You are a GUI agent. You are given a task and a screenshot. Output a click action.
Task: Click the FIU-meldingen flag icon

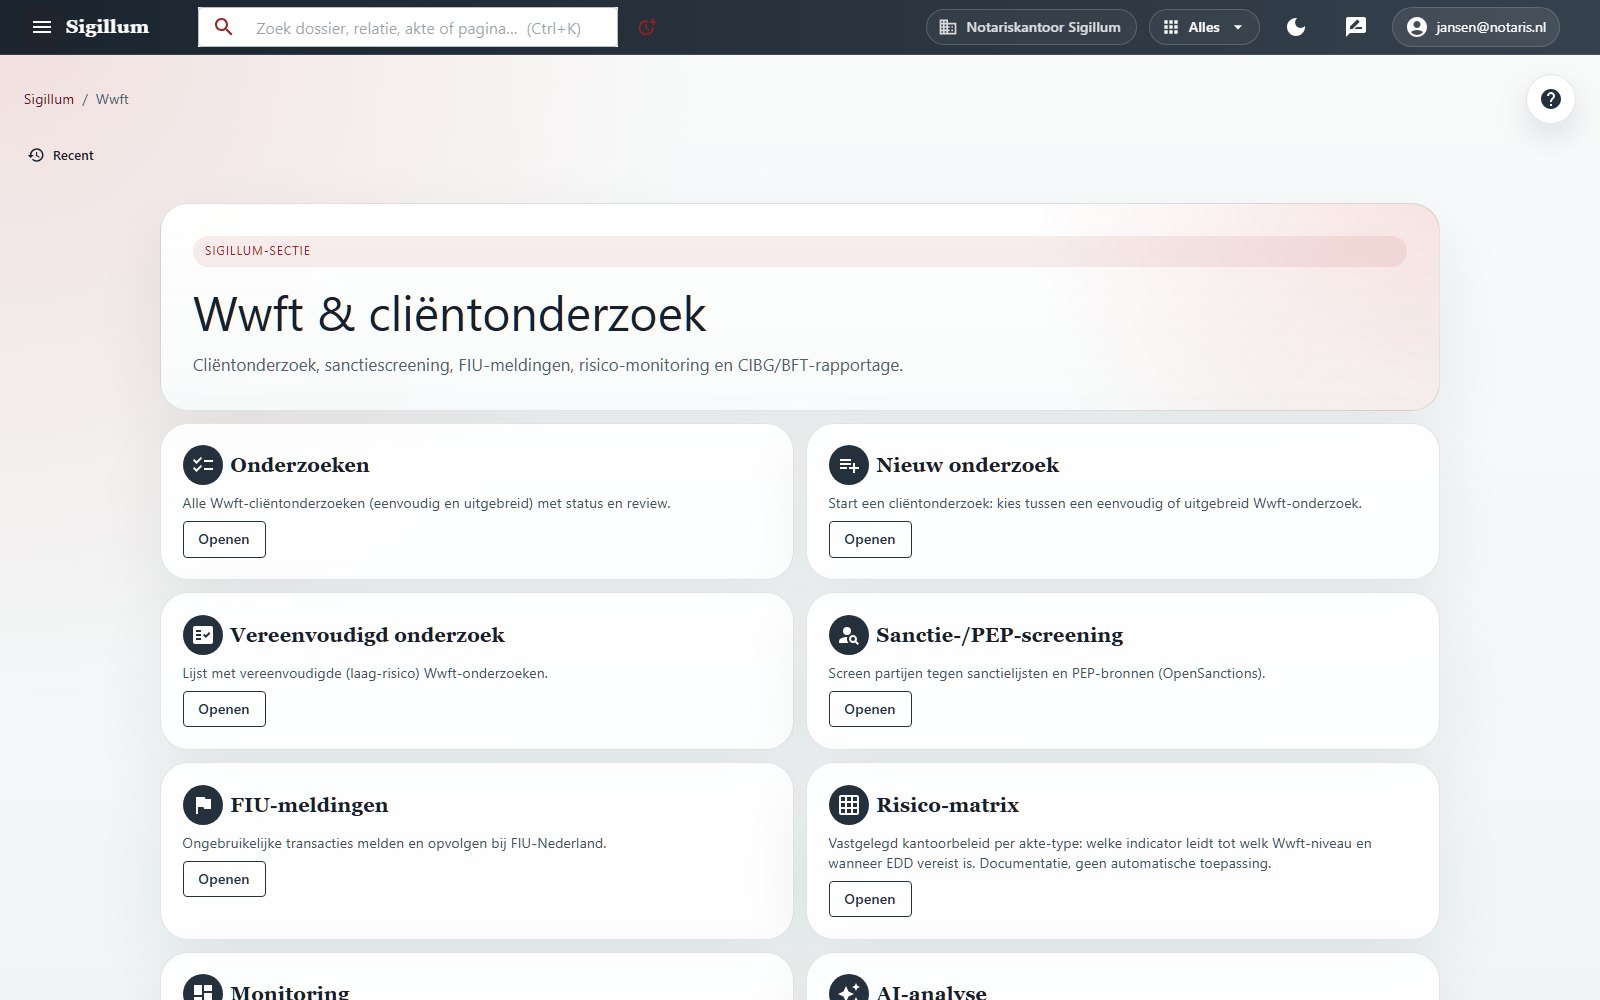202,805
